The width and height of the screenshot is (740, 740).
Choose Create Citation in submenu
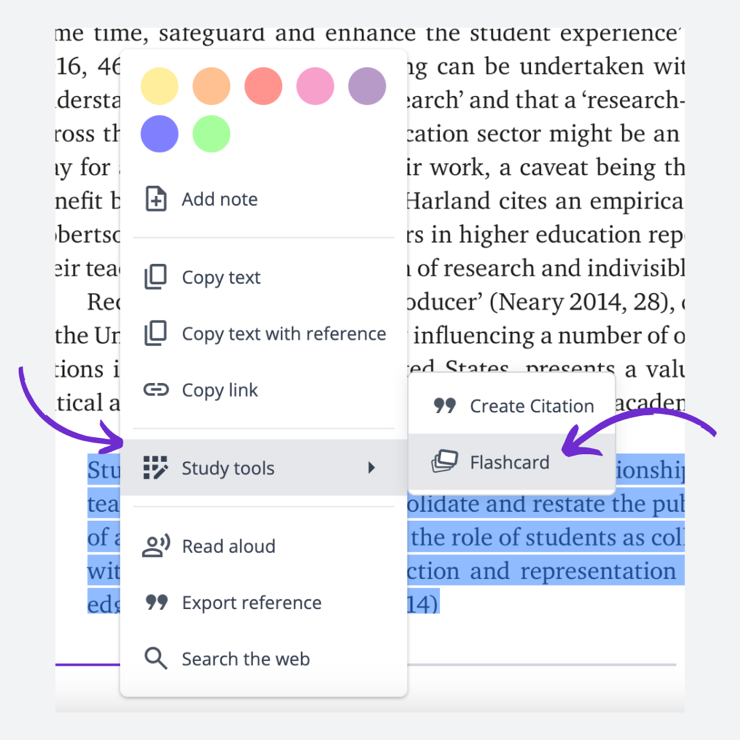512,406
